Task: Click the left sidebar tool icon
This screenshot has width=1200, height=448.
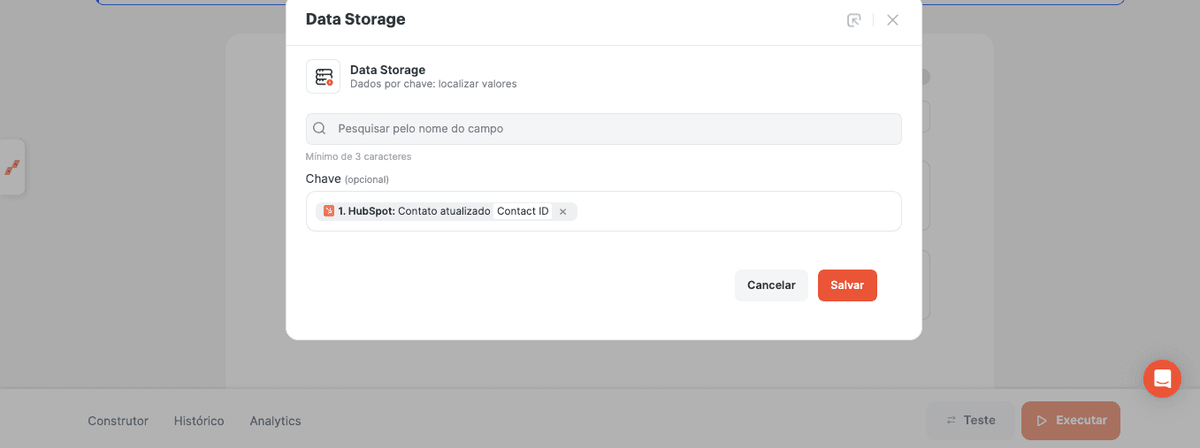Action: (12, 167)
